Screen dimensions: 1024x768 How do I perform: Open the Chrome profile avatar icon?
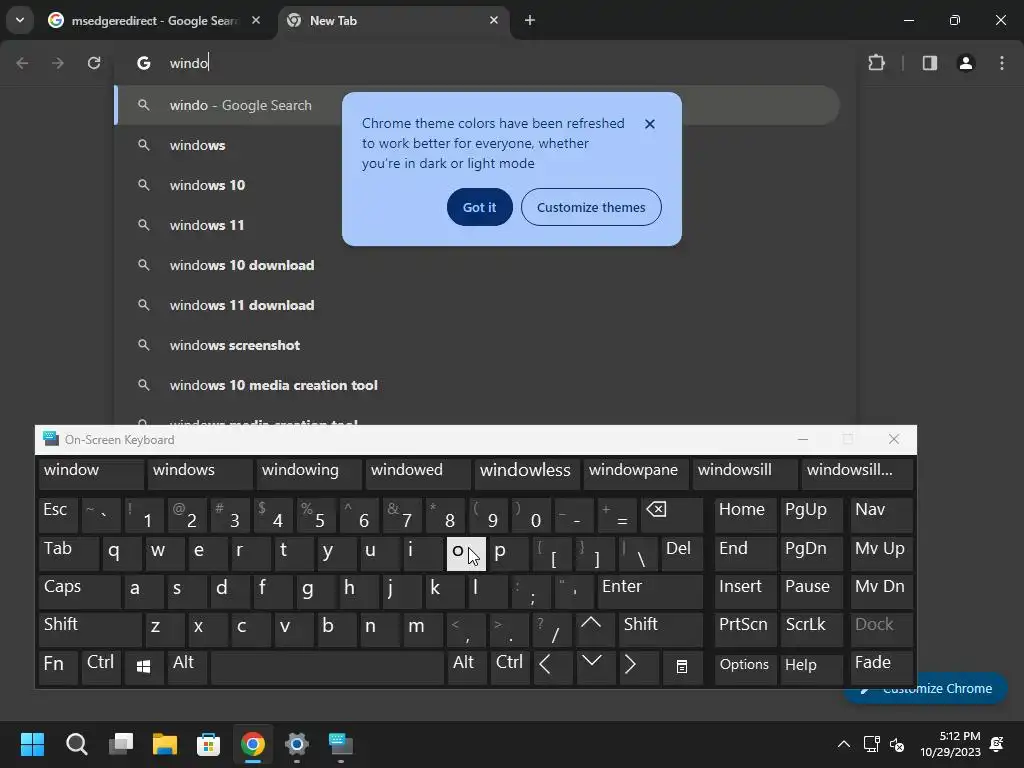coord(966,63)
